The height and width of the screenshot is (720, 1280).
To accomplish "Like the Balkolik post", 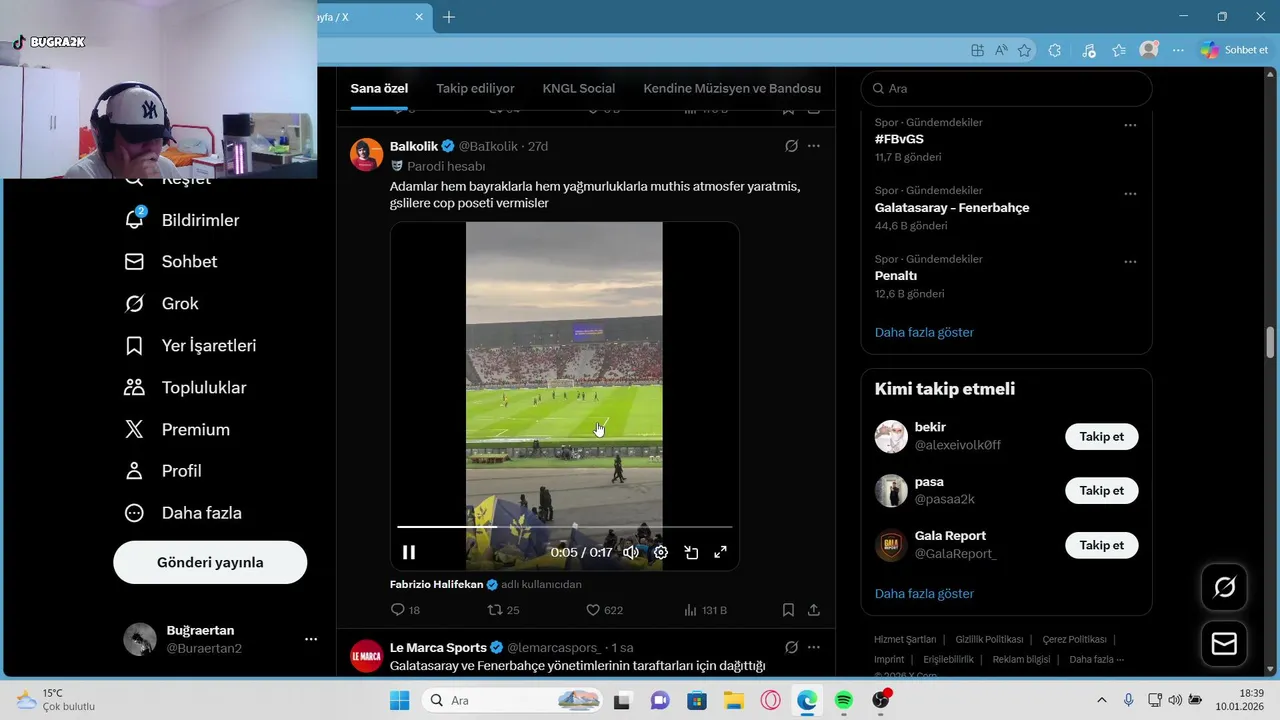I will pos(604,610).
